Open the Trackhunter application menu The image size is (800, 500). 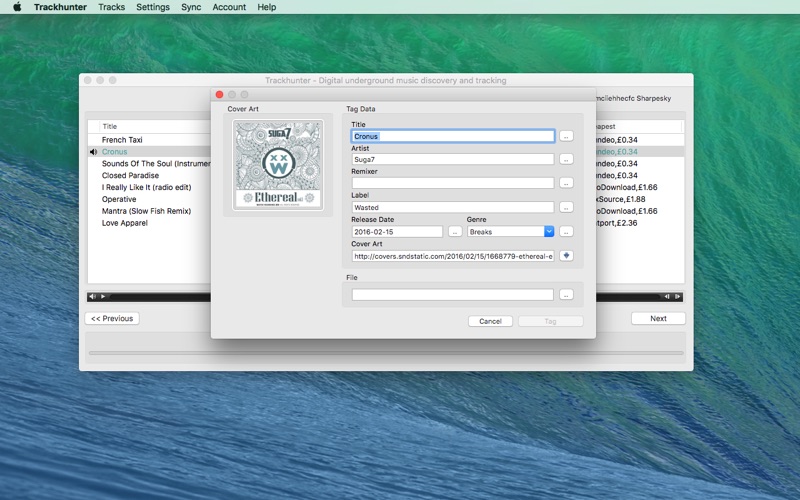pyautogui.click(x=60, y=7)
